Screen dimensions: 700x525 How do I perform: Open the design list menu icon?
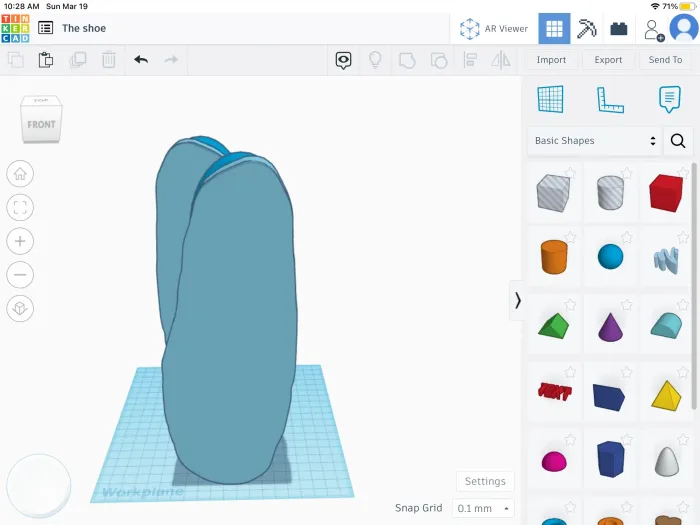coord(46,28)
